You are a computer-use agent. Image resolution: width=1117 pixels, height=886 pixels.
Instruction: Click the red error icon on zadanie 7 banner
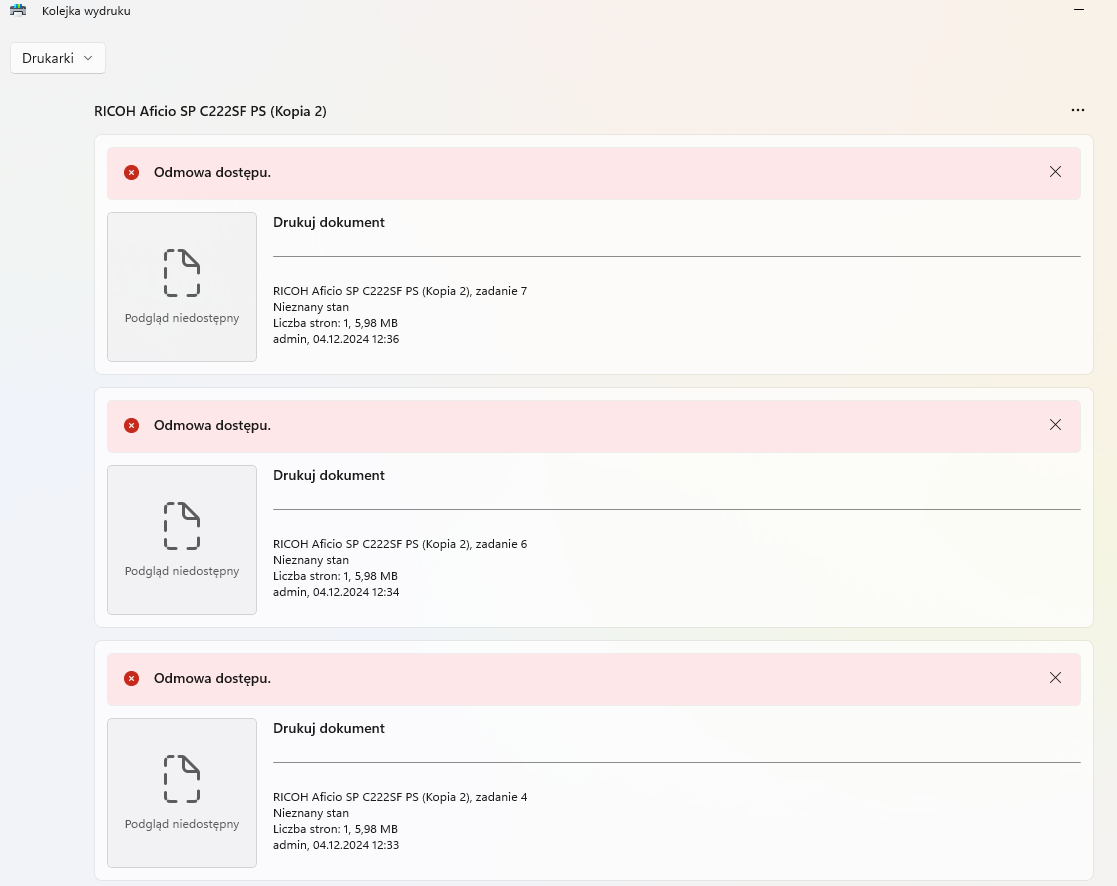tap(132, 172)
